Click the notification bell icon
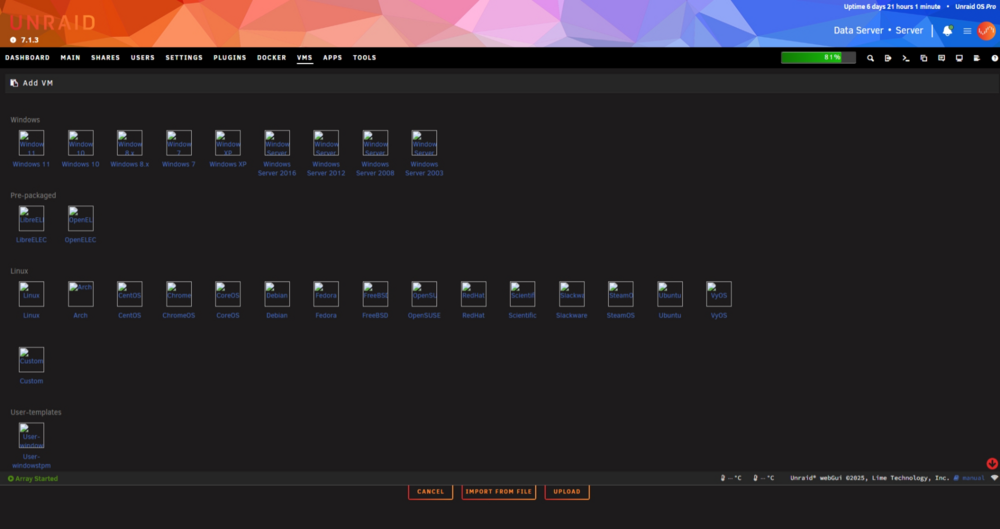1000x529 pixels. tap(947, 31)
